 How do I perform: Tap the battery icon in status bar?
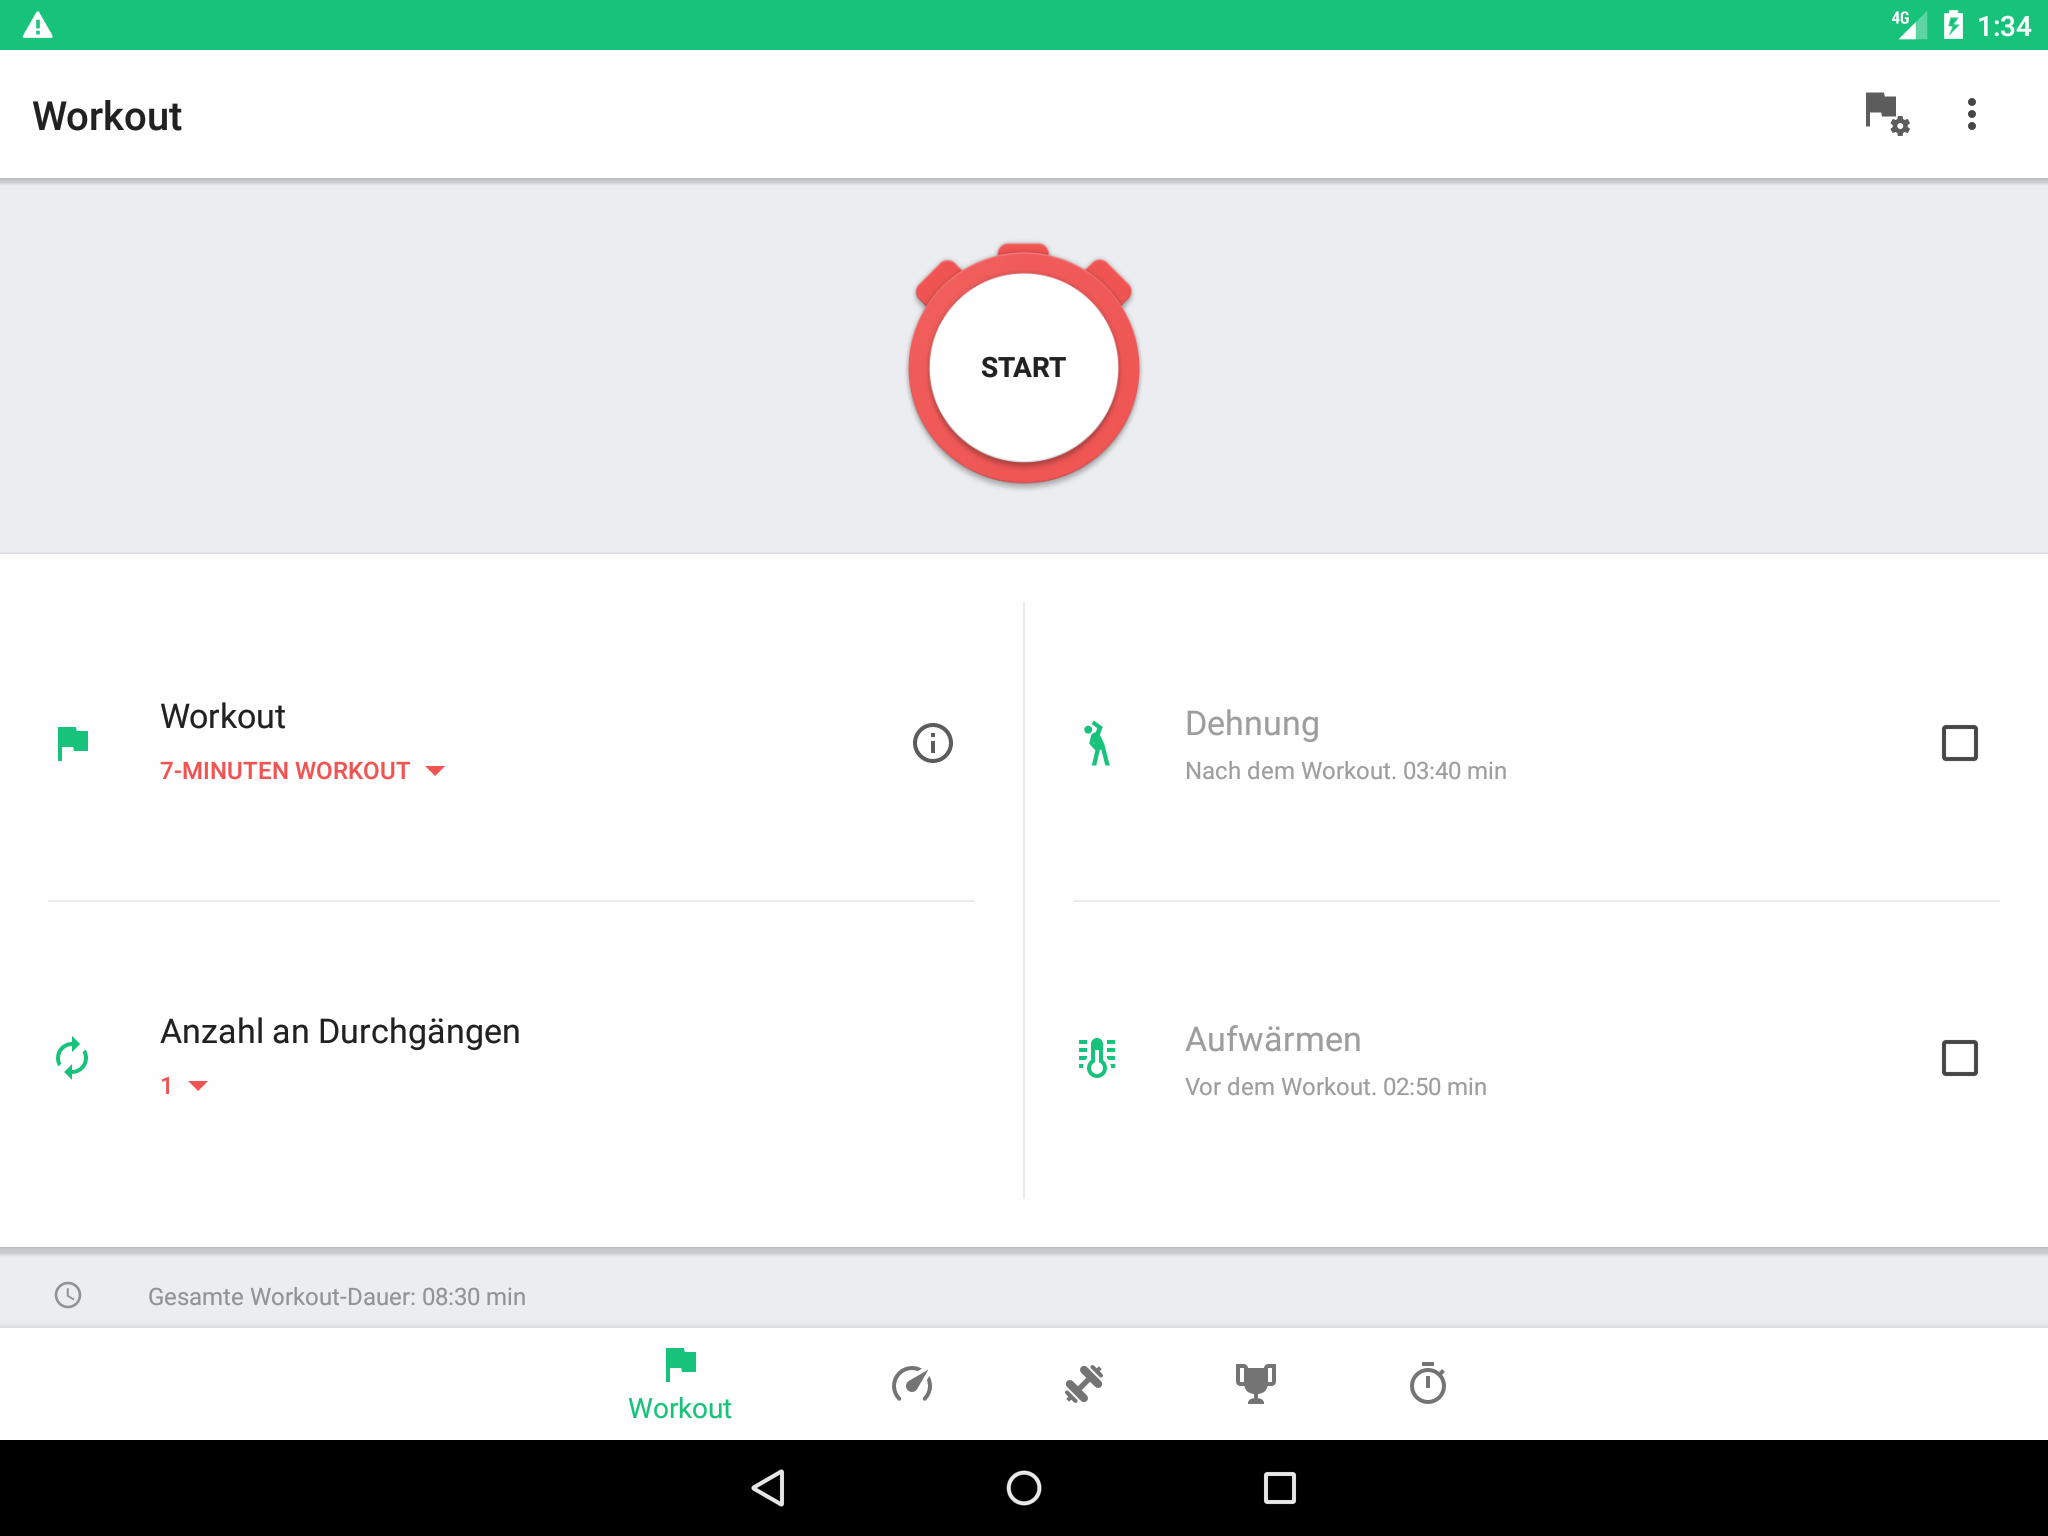coord(1953,25)
